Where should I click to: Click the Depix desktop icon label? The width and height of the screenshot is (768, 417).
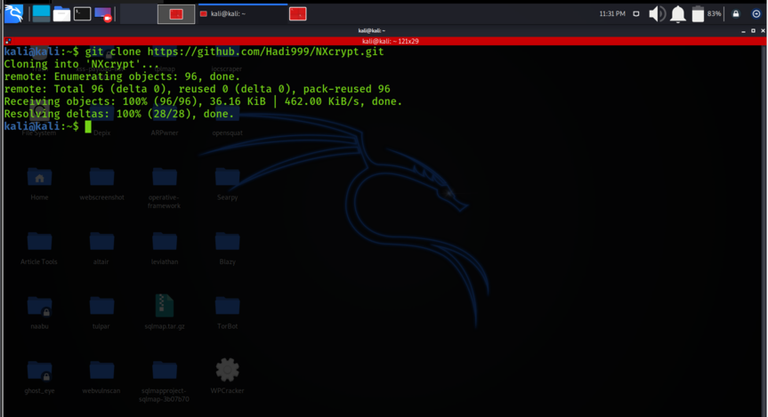102,133
